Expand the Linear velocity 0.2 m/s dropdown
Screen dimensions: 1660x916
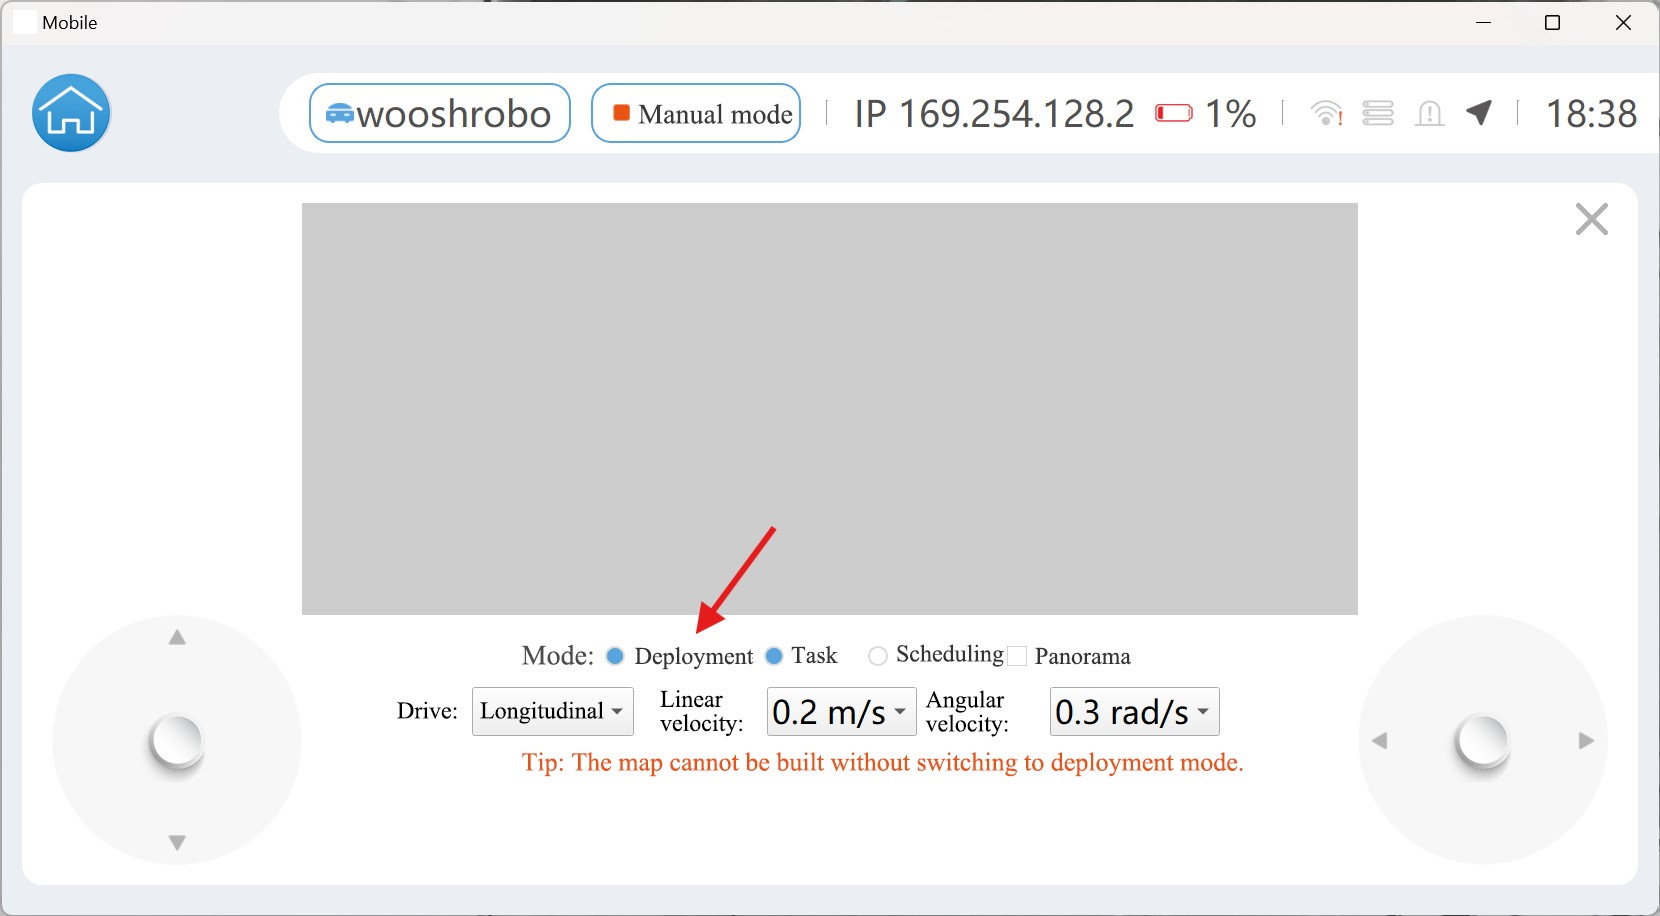pyautogui.click(x=841, y=711)
